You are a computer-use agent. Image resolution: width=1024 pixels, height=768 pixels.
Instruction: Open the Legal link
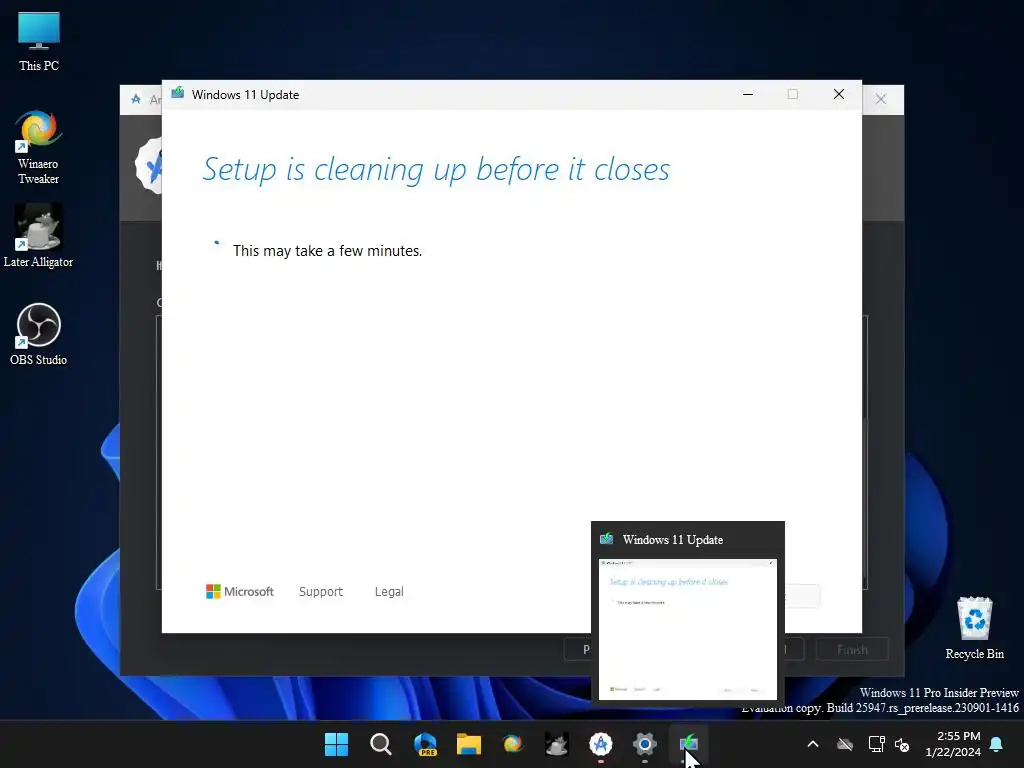[389, 592]
